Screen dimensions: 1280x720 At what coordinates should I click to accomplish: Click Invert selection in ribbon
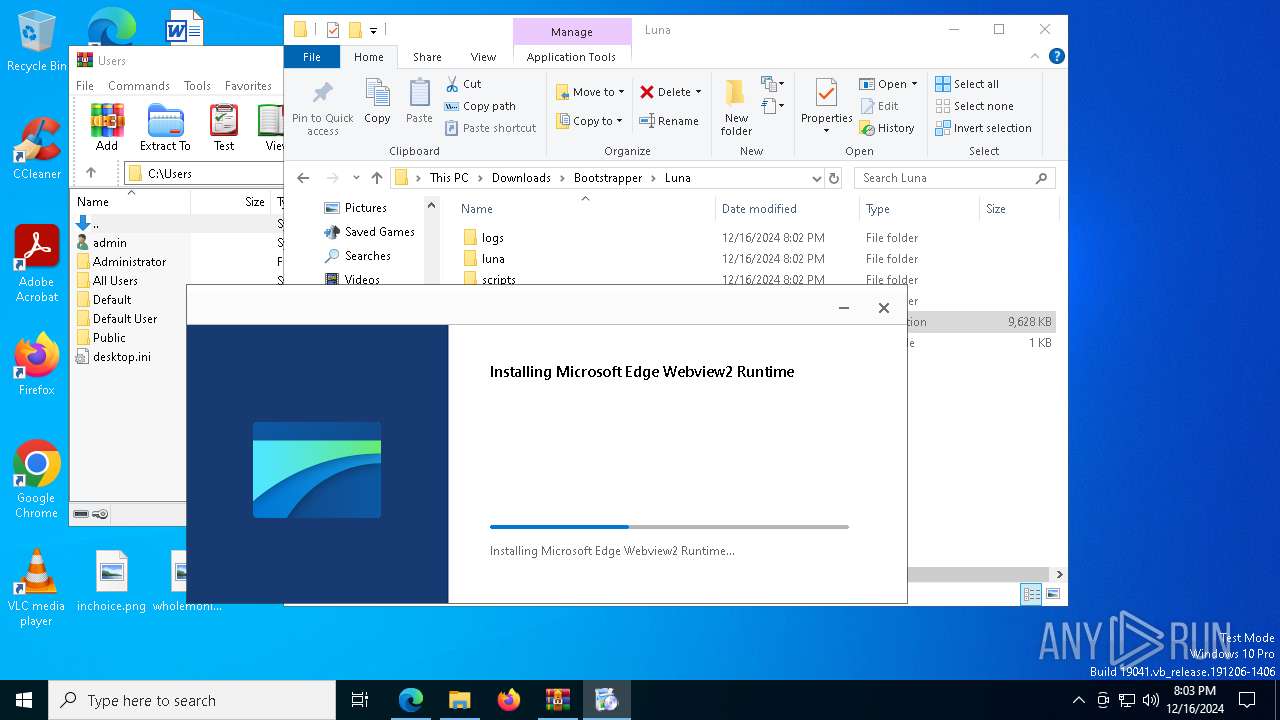coord(983,128)
